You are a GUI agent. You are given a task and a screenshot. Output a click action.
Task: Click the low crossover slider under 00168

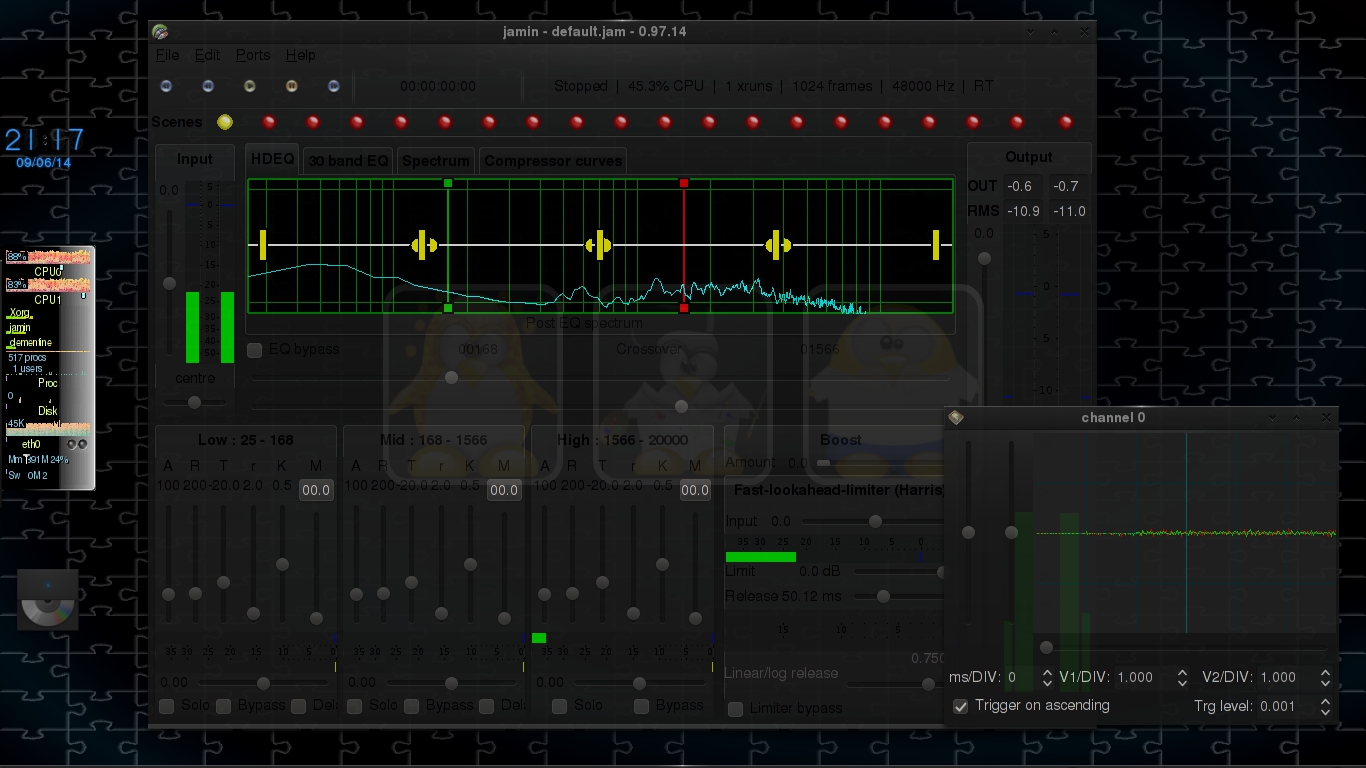click(451, 377)
